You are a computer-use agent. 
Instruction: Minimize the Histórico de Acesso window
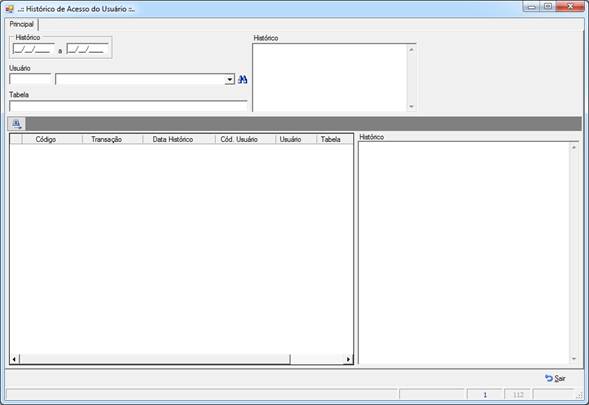pyautogui.click(x=531, y=6)
